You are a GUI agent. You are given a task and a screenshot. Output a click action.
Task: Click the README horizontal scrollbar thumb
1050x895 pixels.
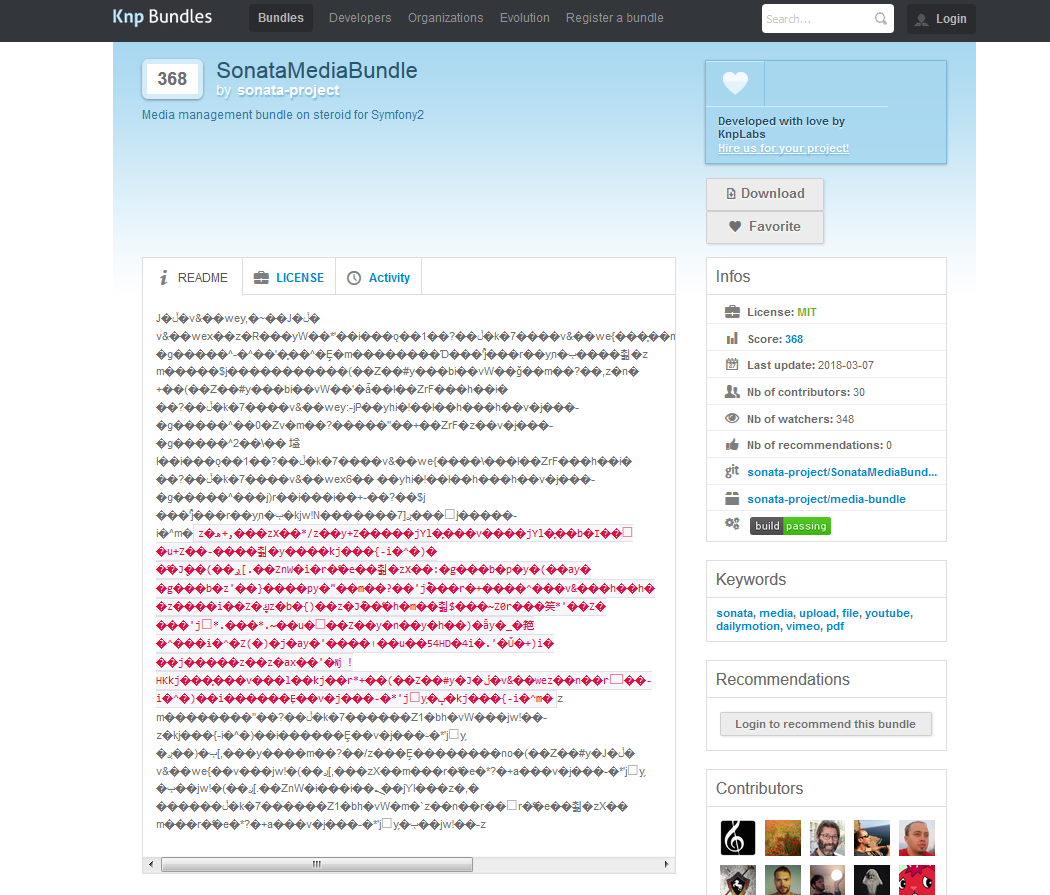tap(317, 864)
